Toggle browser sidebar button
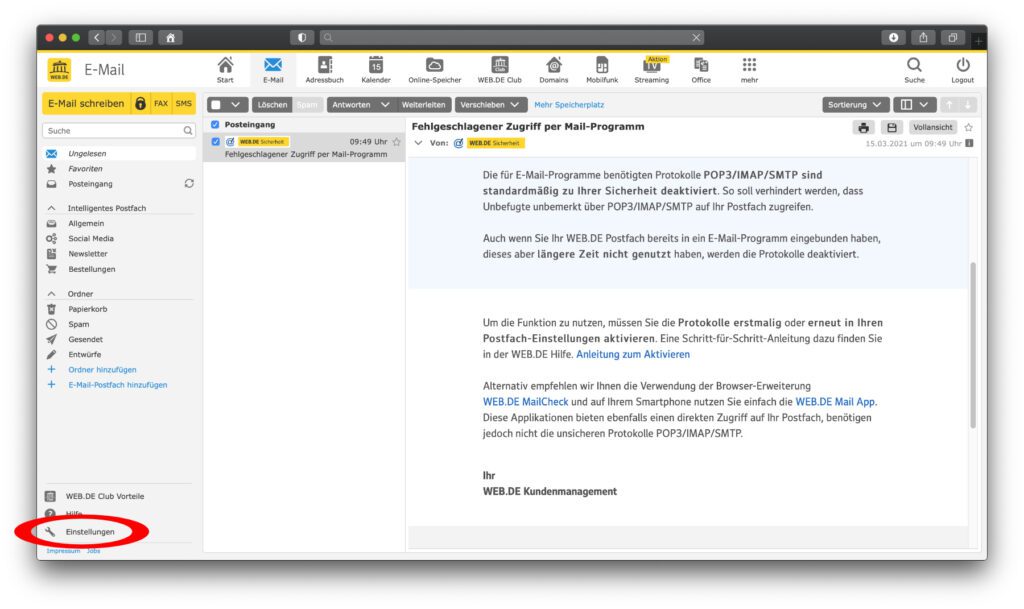Screen dimensions: 1024x609 point(140,38)
